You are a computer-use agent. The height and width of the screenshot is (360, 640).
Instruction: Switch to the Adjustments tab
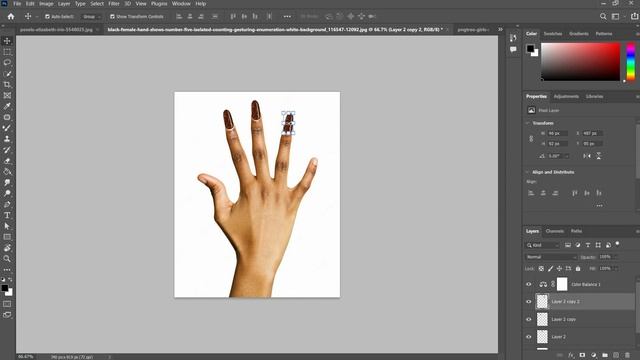(566, 96)
